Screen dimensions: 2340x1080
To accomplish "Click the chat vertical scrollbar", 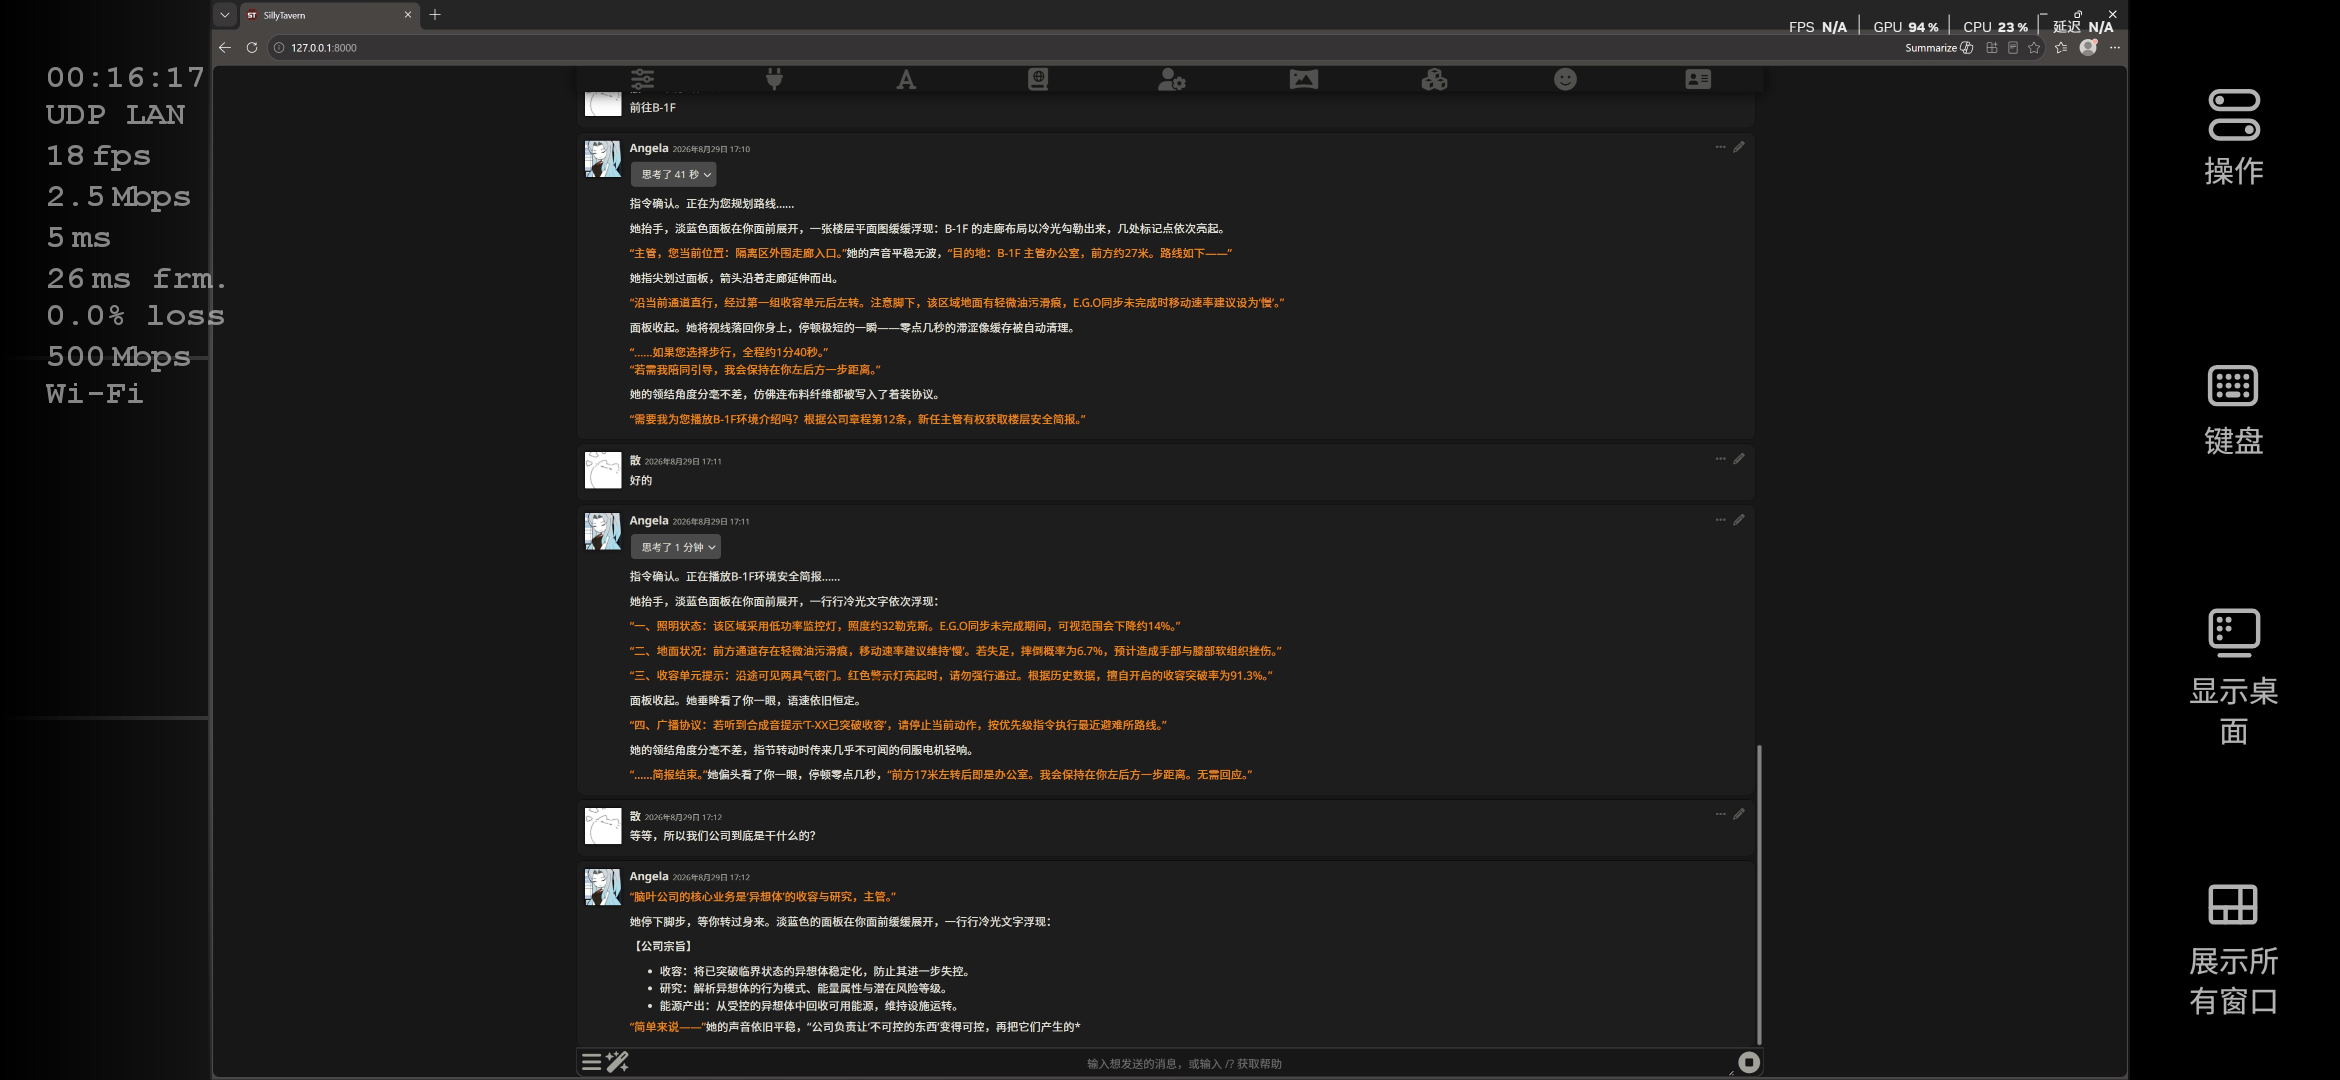I will pos(1759,894).
